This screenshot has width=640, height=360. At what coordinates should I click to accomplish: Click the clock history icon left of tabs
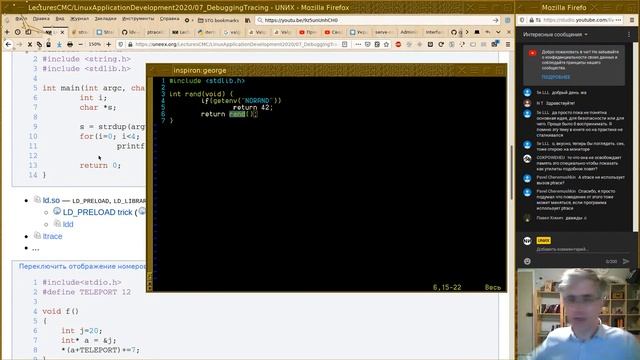[18, 32]
